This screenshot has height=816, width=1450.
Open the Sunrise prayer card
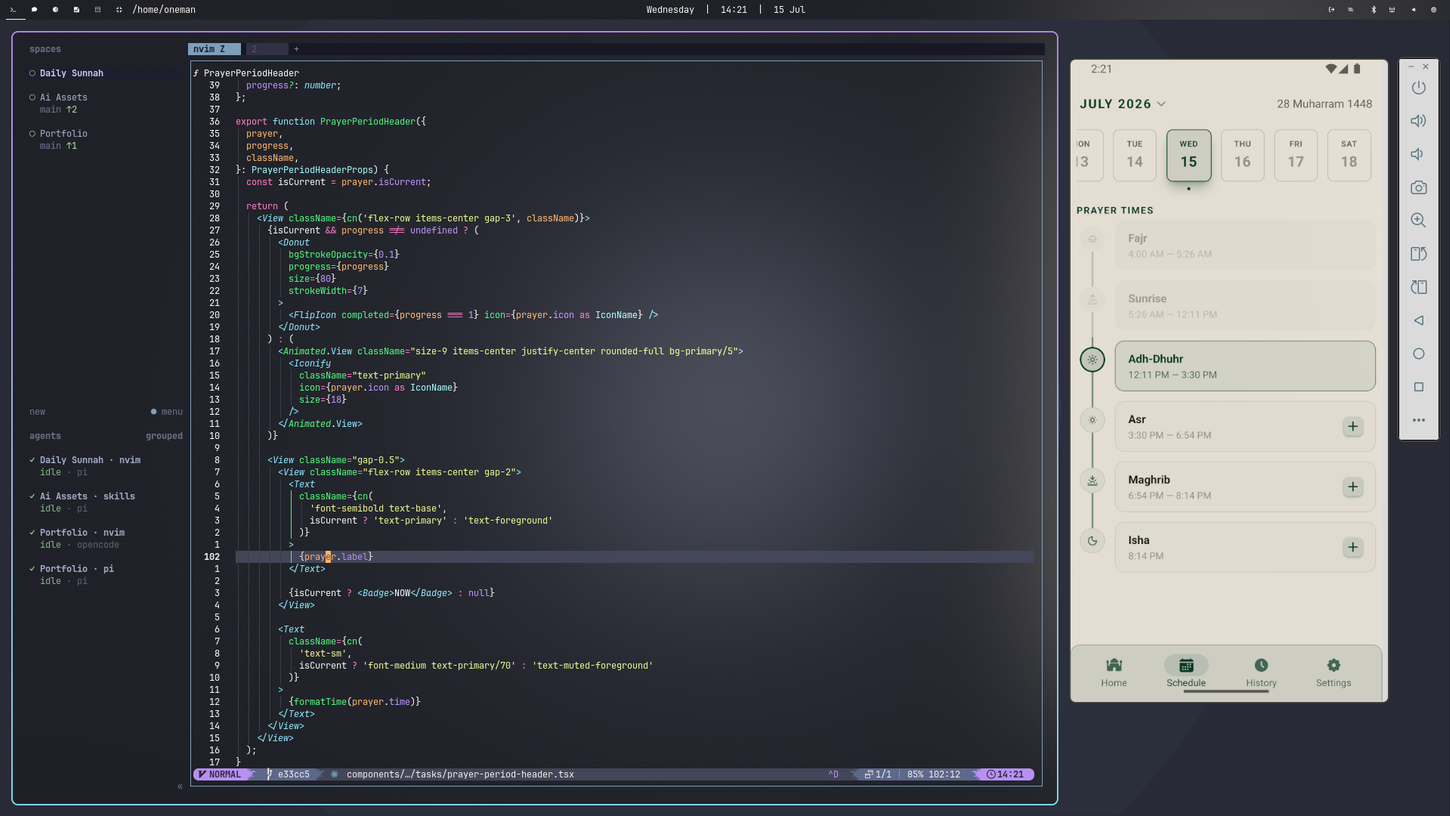tap(1245, 306)
